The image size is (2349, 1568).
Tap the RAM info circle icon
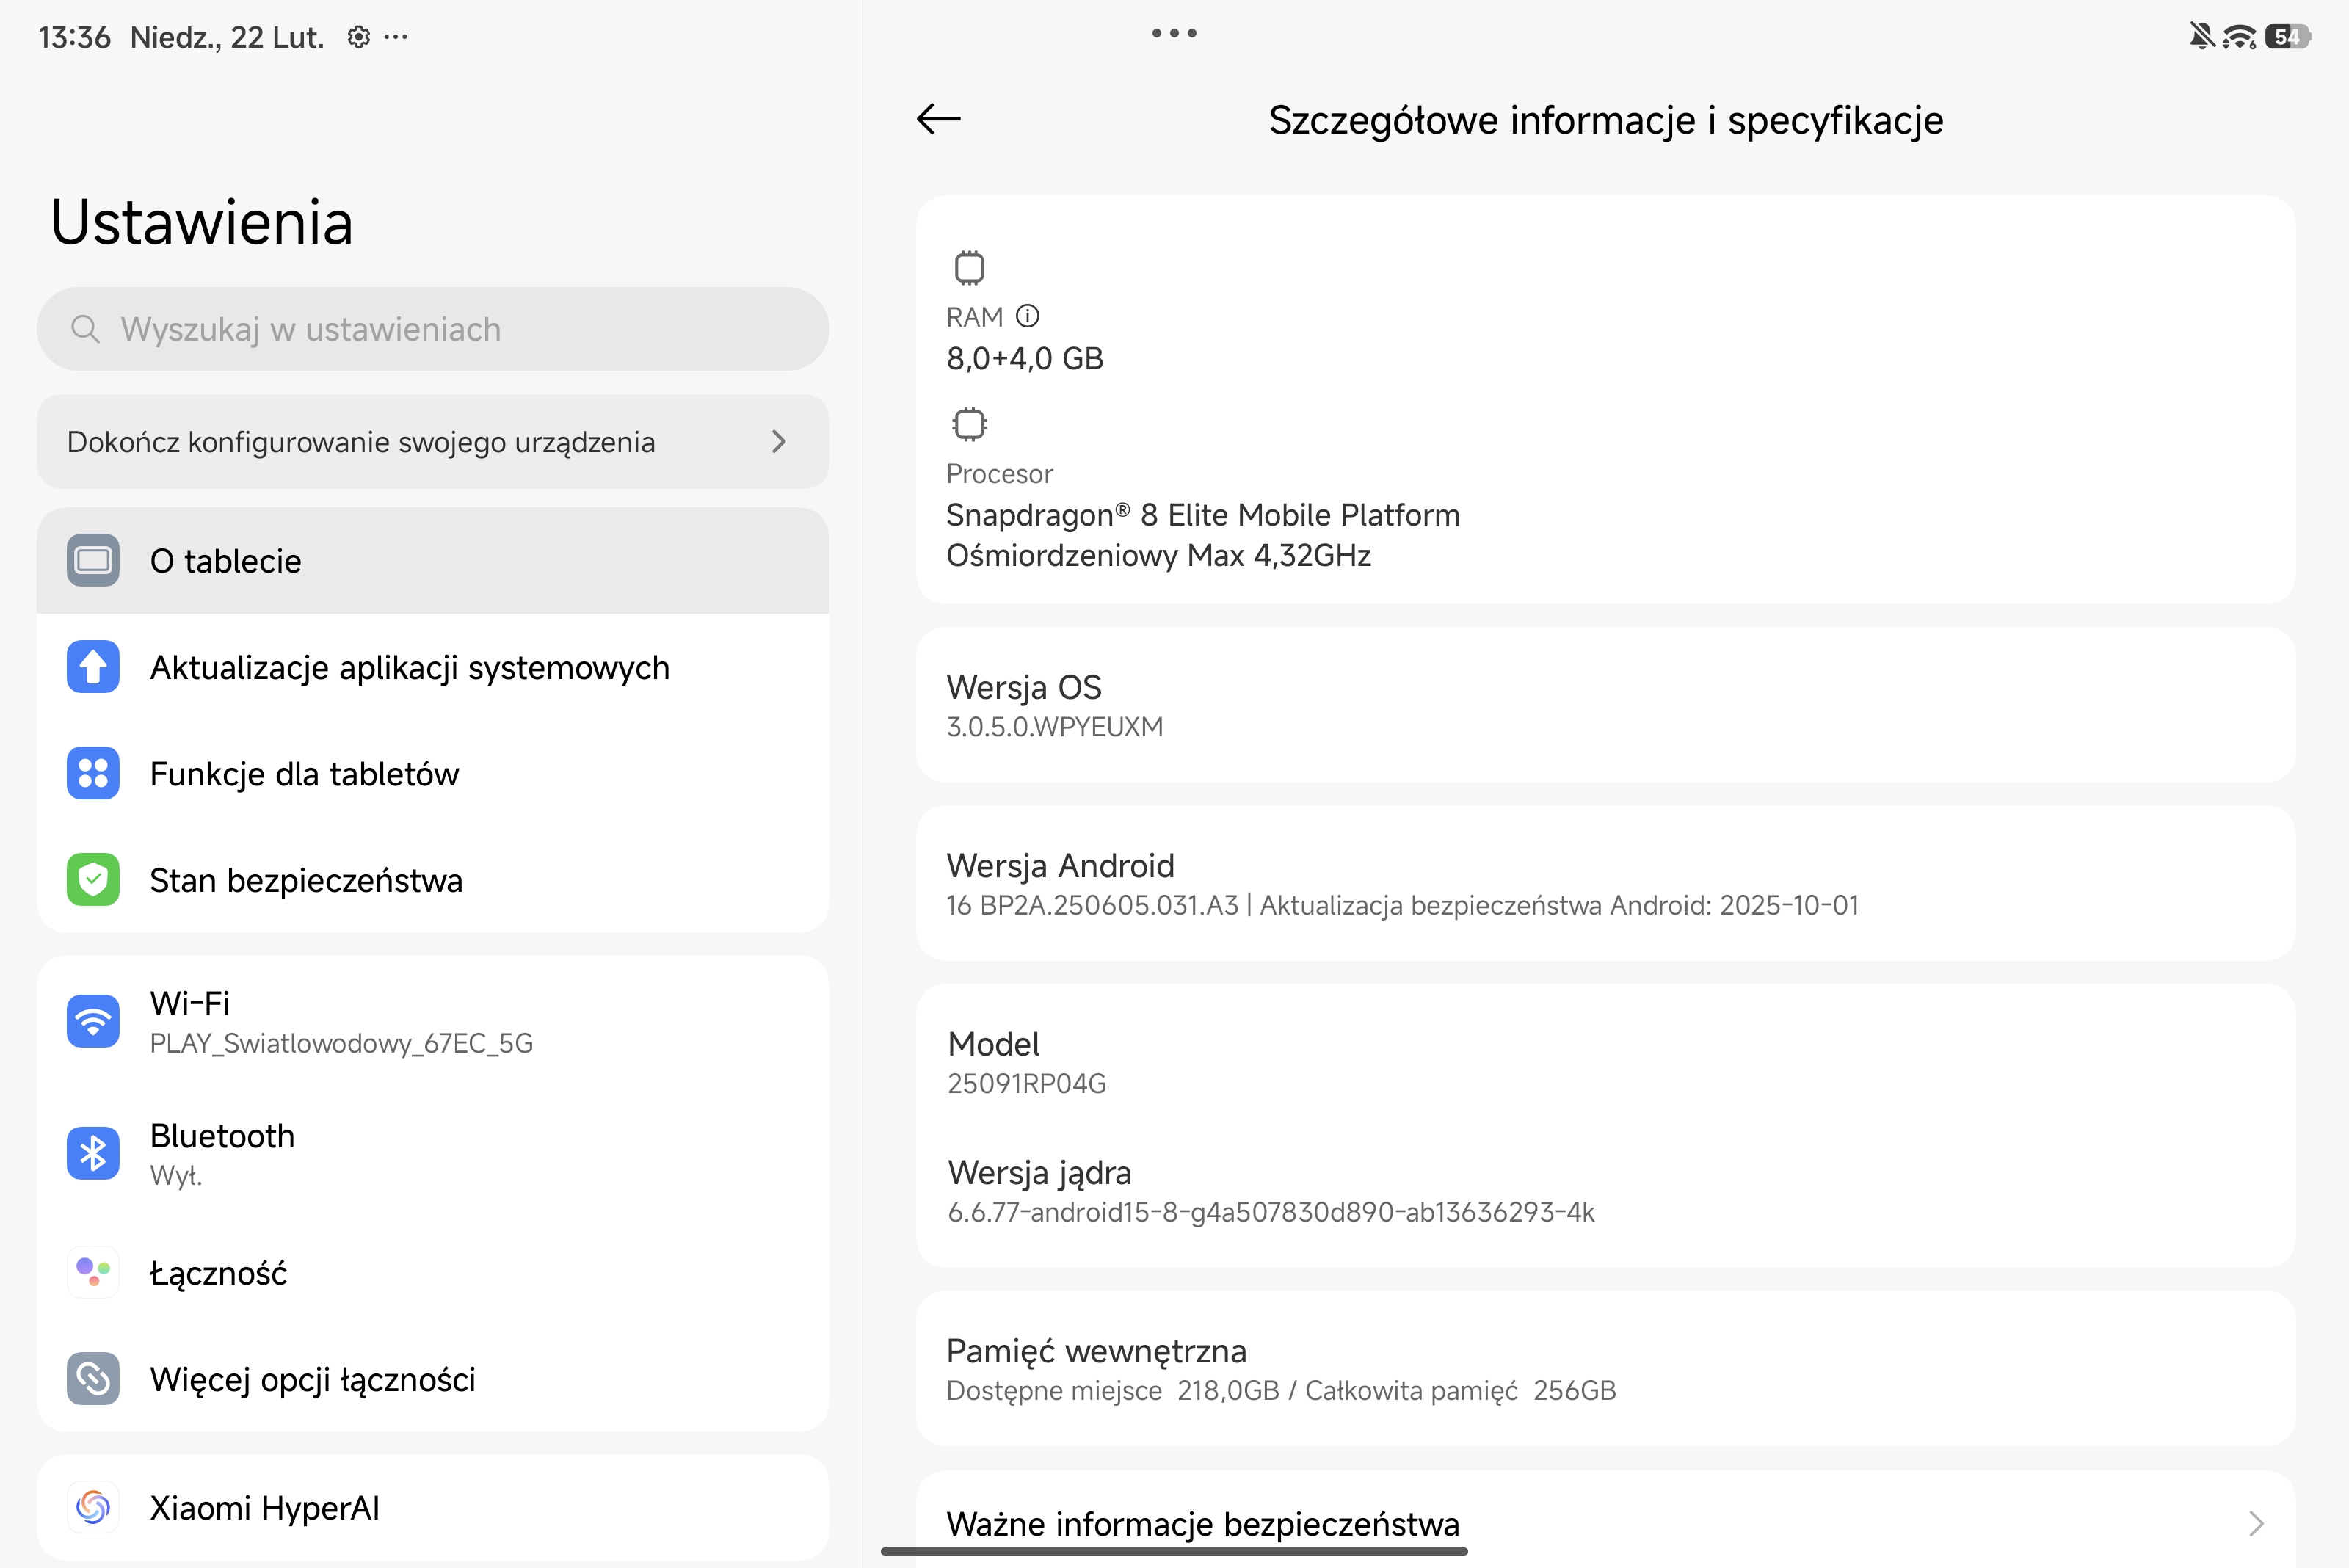1027,317
